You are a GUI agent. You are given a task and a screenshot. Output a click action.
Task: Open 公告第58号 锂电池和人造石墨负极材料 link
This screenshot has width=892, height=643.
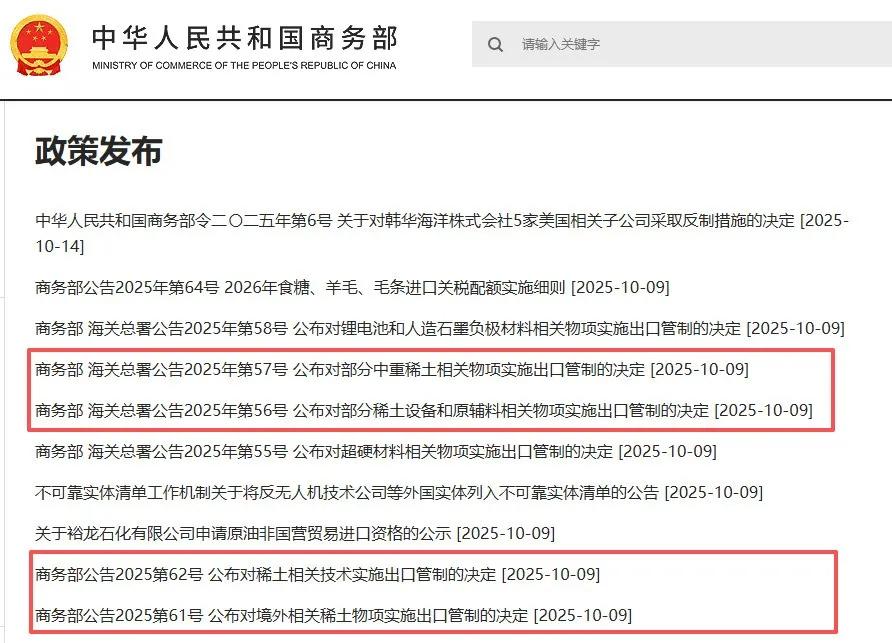tap(440, 328)
